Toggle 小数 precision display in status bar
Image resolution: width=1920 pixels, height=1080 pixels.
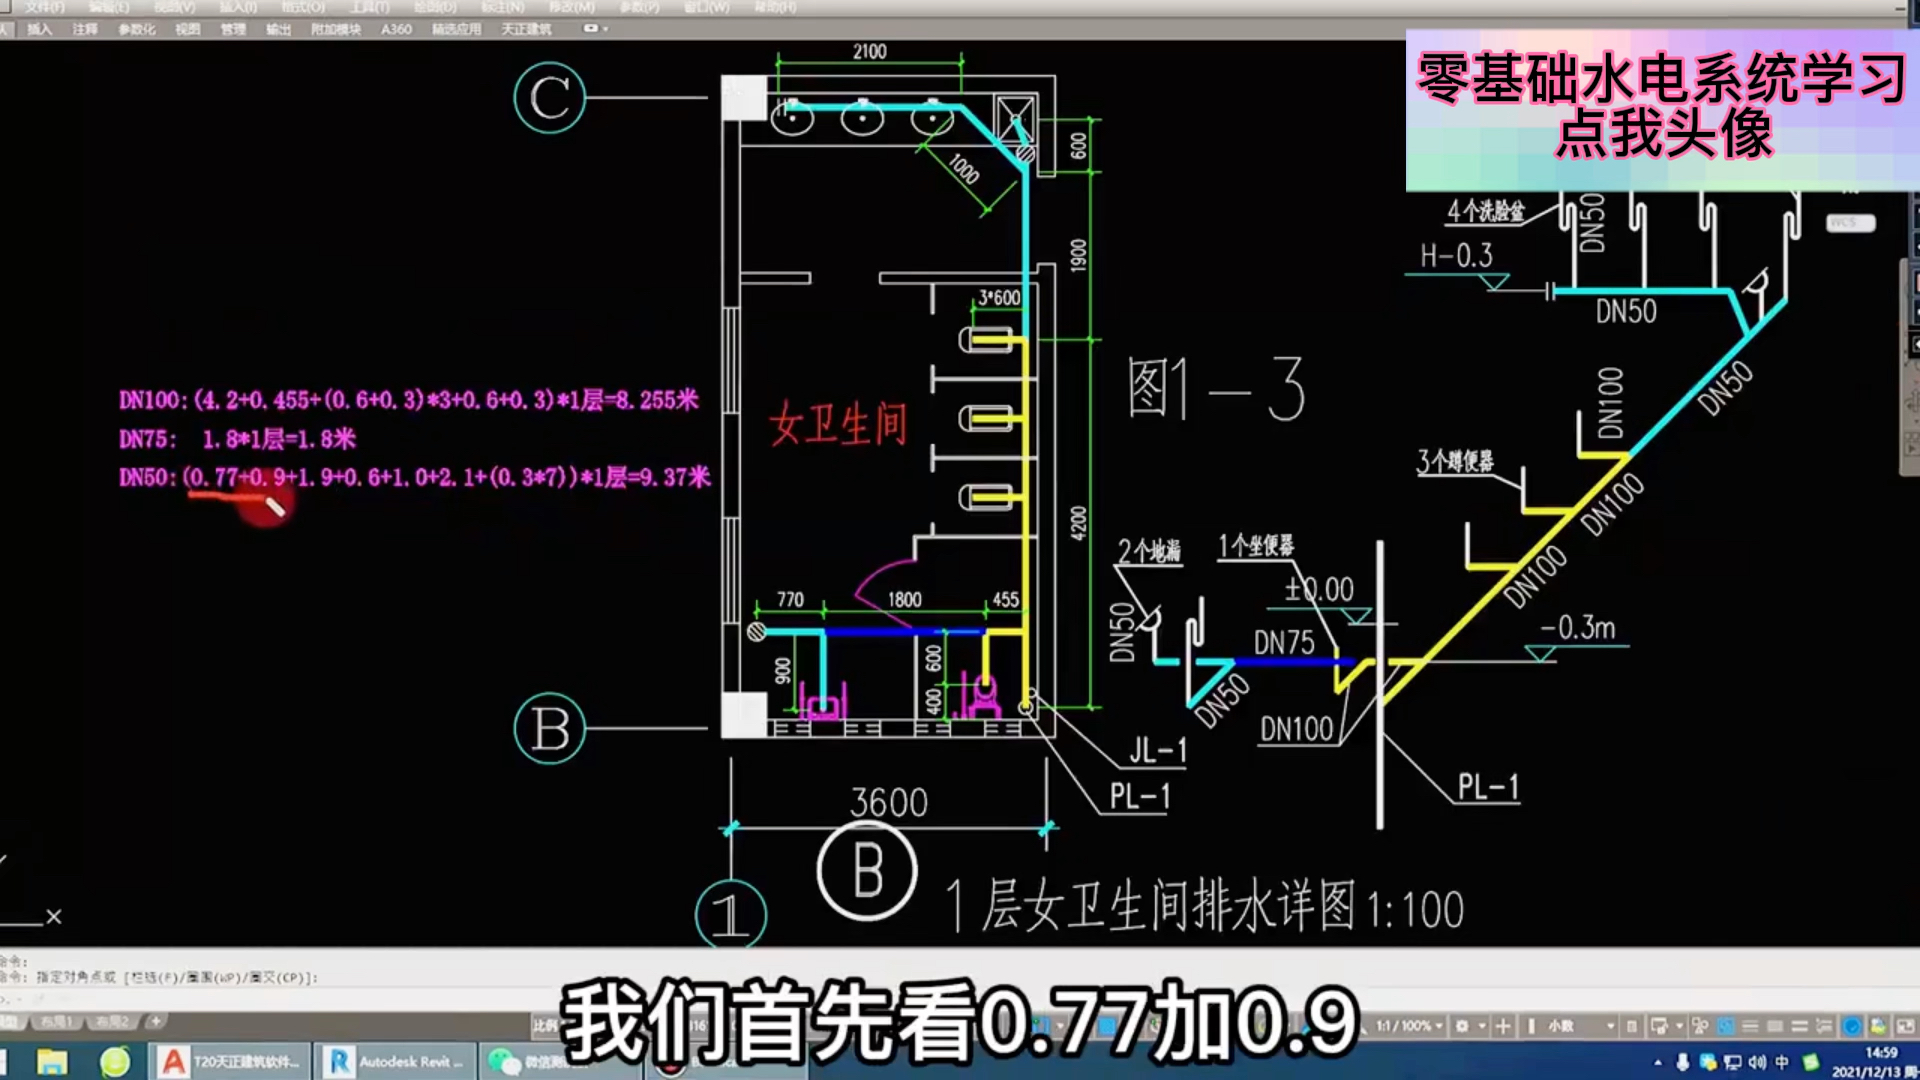[1560, 1026]
